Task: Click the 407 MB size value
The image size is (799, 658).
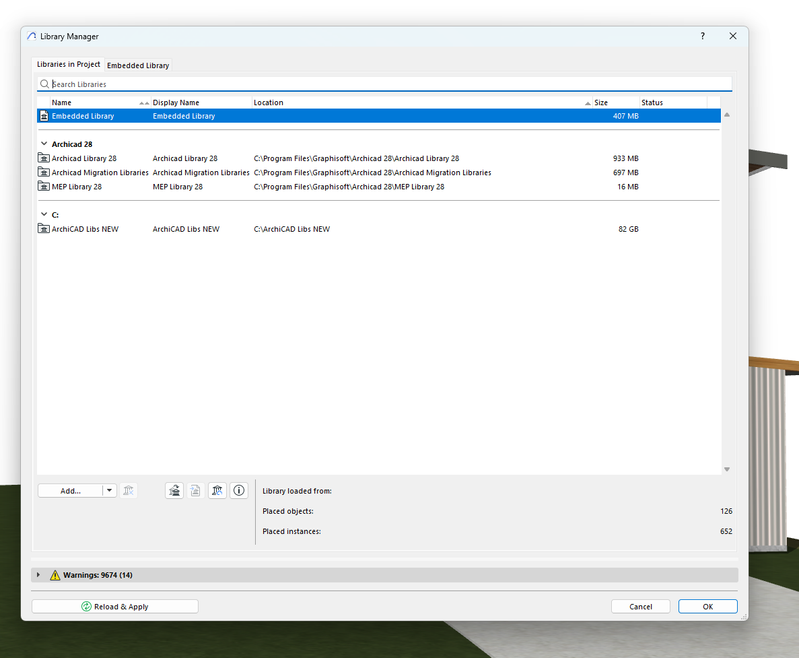Action: [x=626, y=116]
